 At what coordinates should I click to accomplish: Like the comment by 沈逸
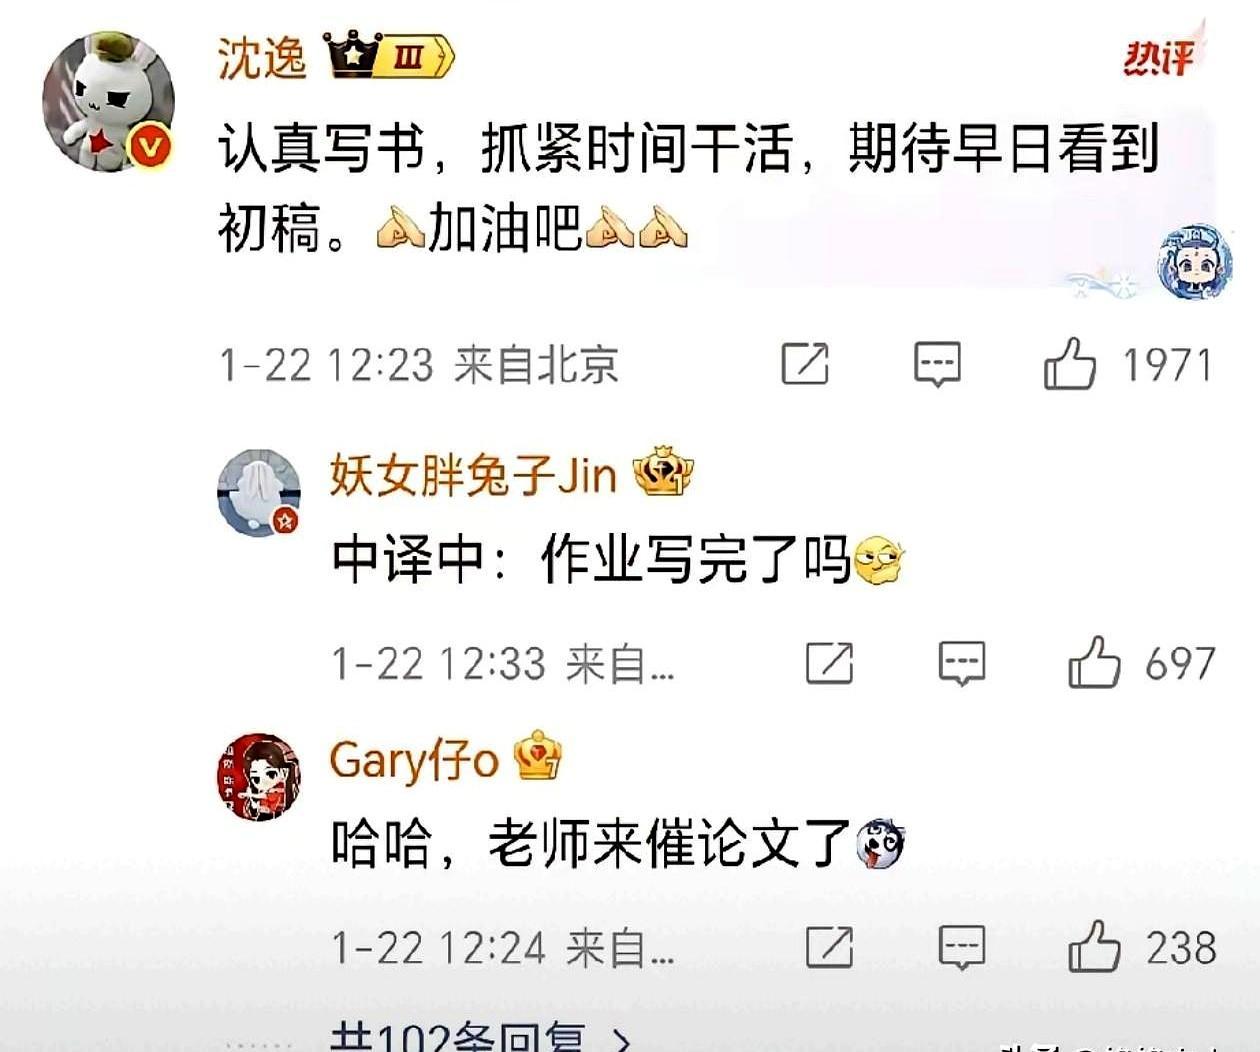pyautogui.click(x=1070, y=363)
